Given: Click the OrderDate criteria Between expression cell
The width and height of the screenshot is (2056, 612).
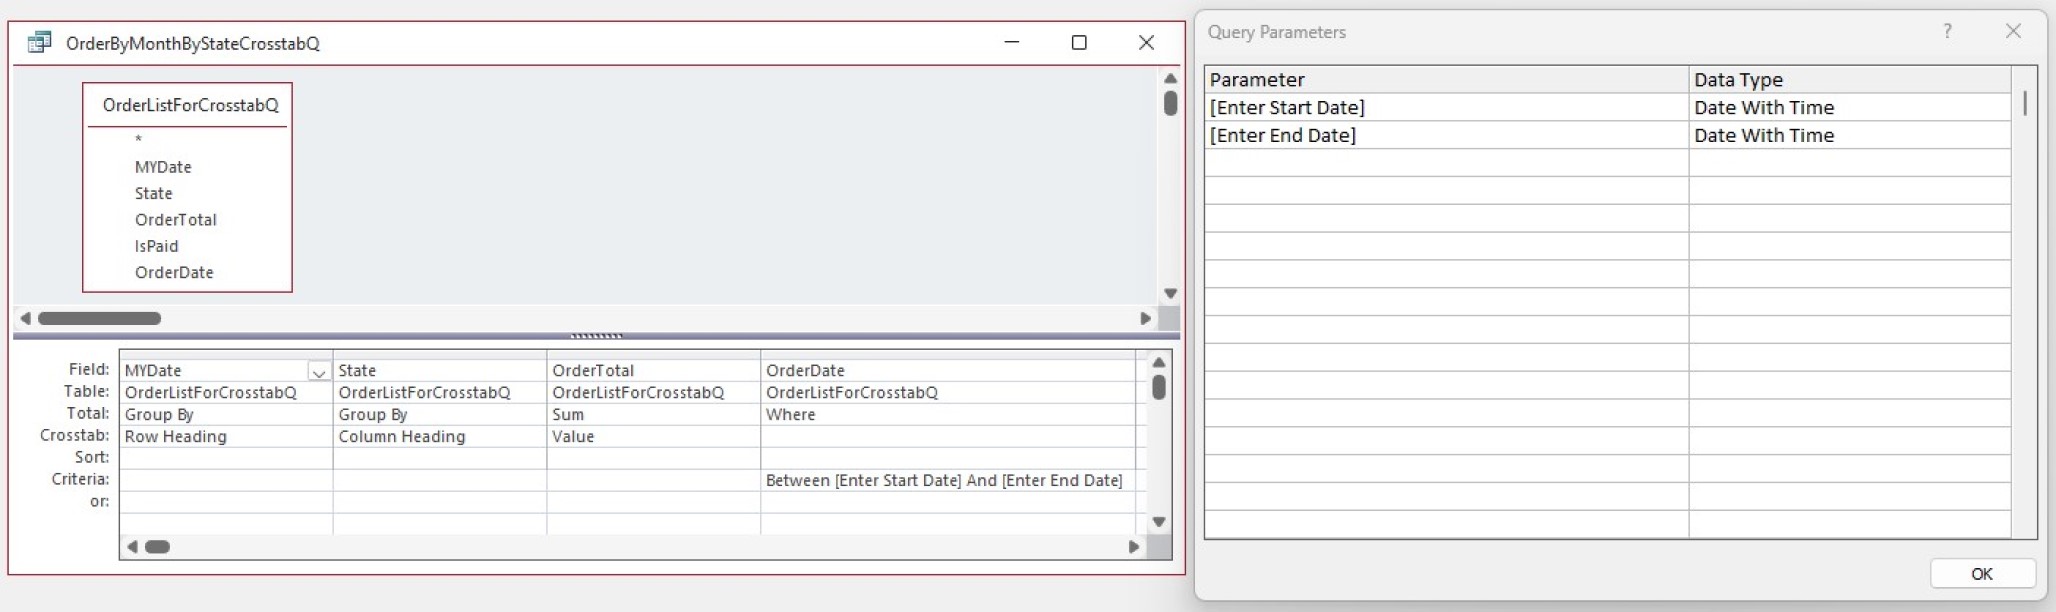Looking at the screenshot, I should click(x=945, y=481).
